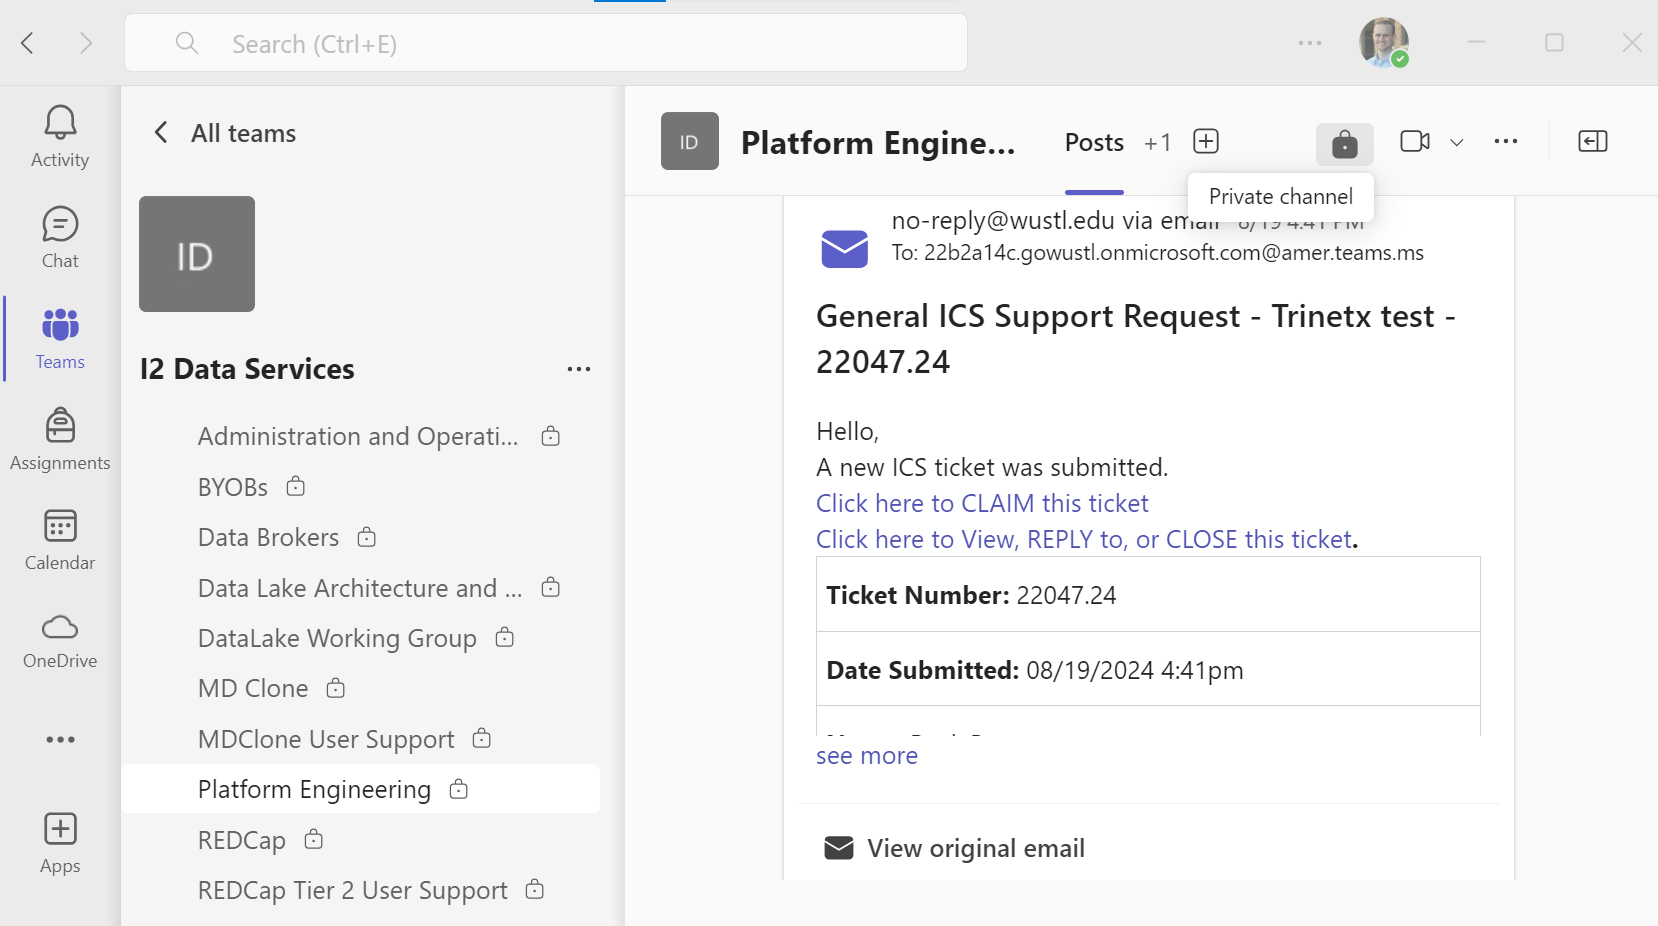1658x926 pixels.
Task: Switch to the Posts tab
Action: pos(1094,143)
